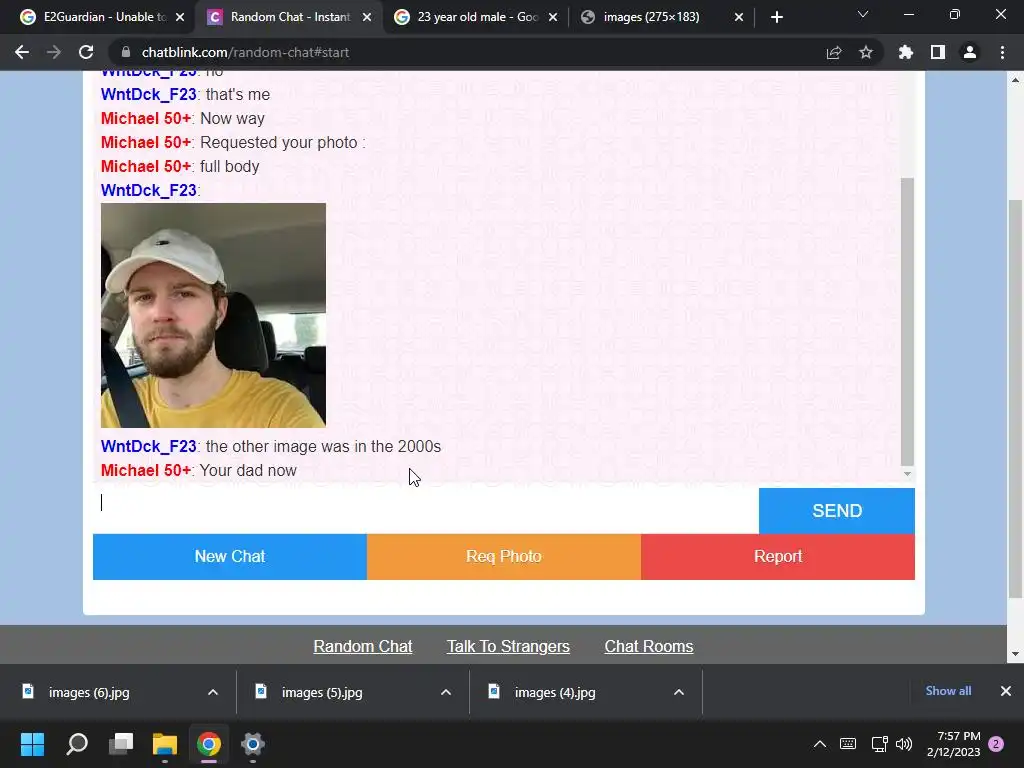The width and height of the screenshot is (1024, 768).
Task: Open Settings gear on the taskbar
Action: click(252, 744)
